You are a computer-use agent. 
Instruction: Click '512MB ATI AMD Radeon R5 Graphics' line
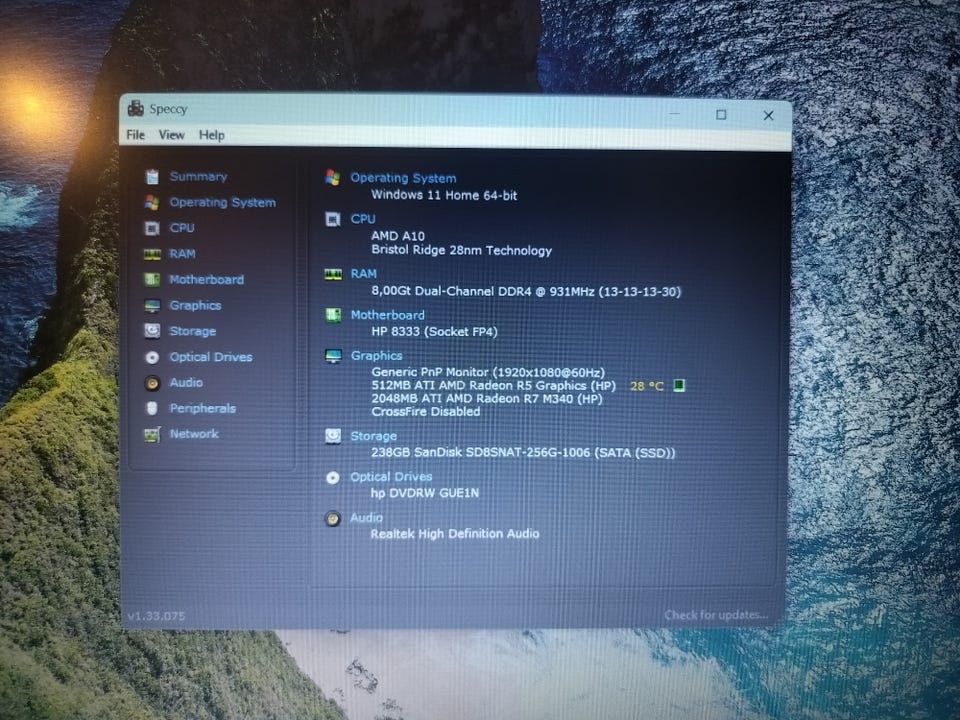(x=493, y=386)
